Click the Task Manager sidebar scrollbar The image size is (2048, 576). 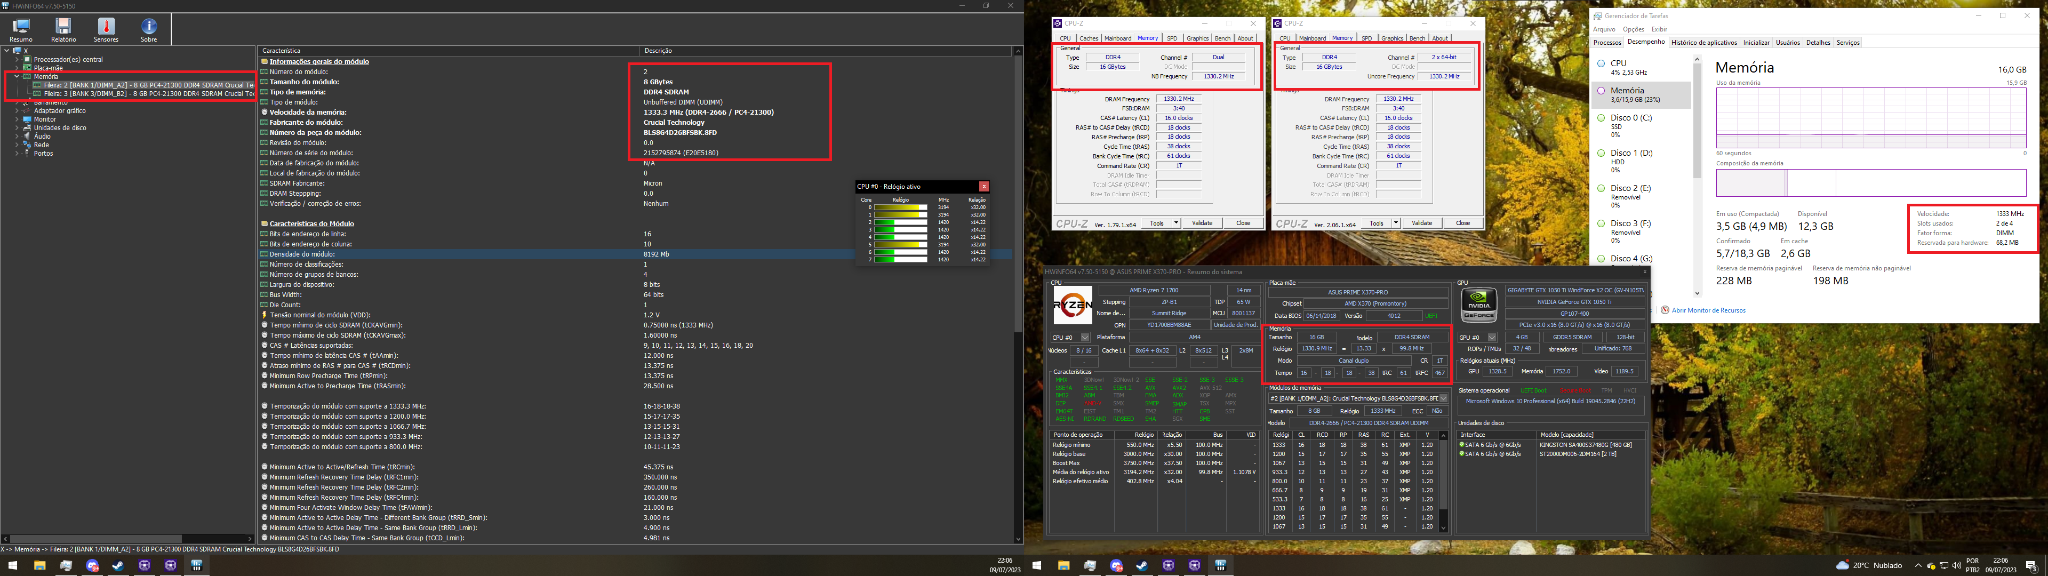[1696, 120]
